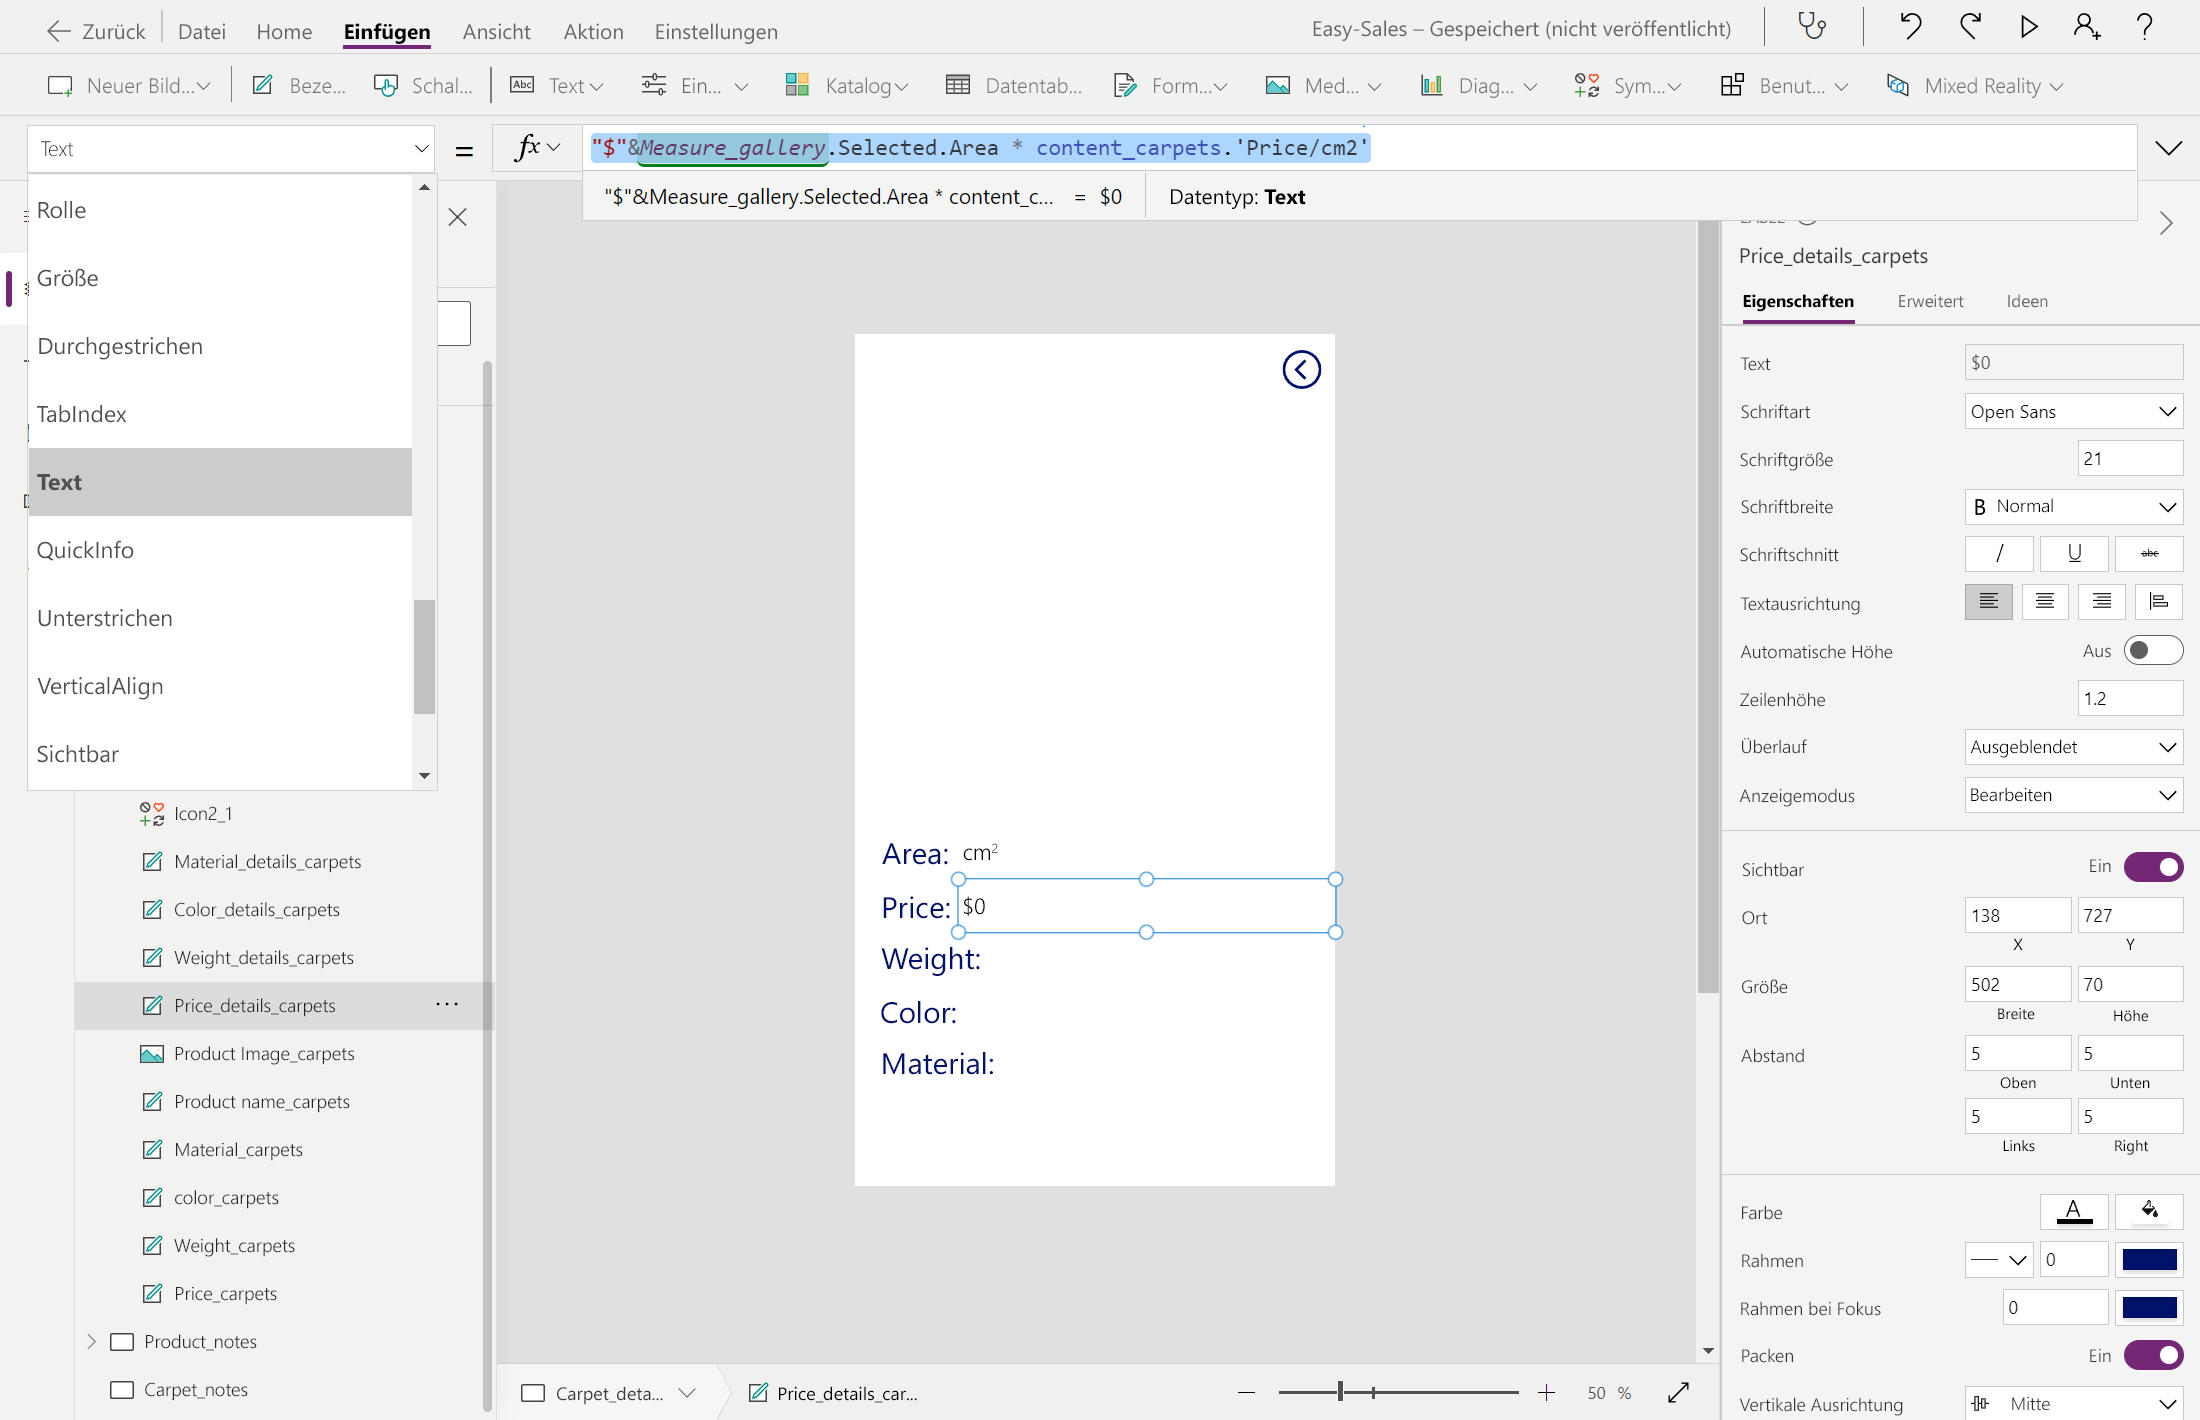
Task: Open the Schriftart Open Sans dropdown
Action: (2073, 411)
